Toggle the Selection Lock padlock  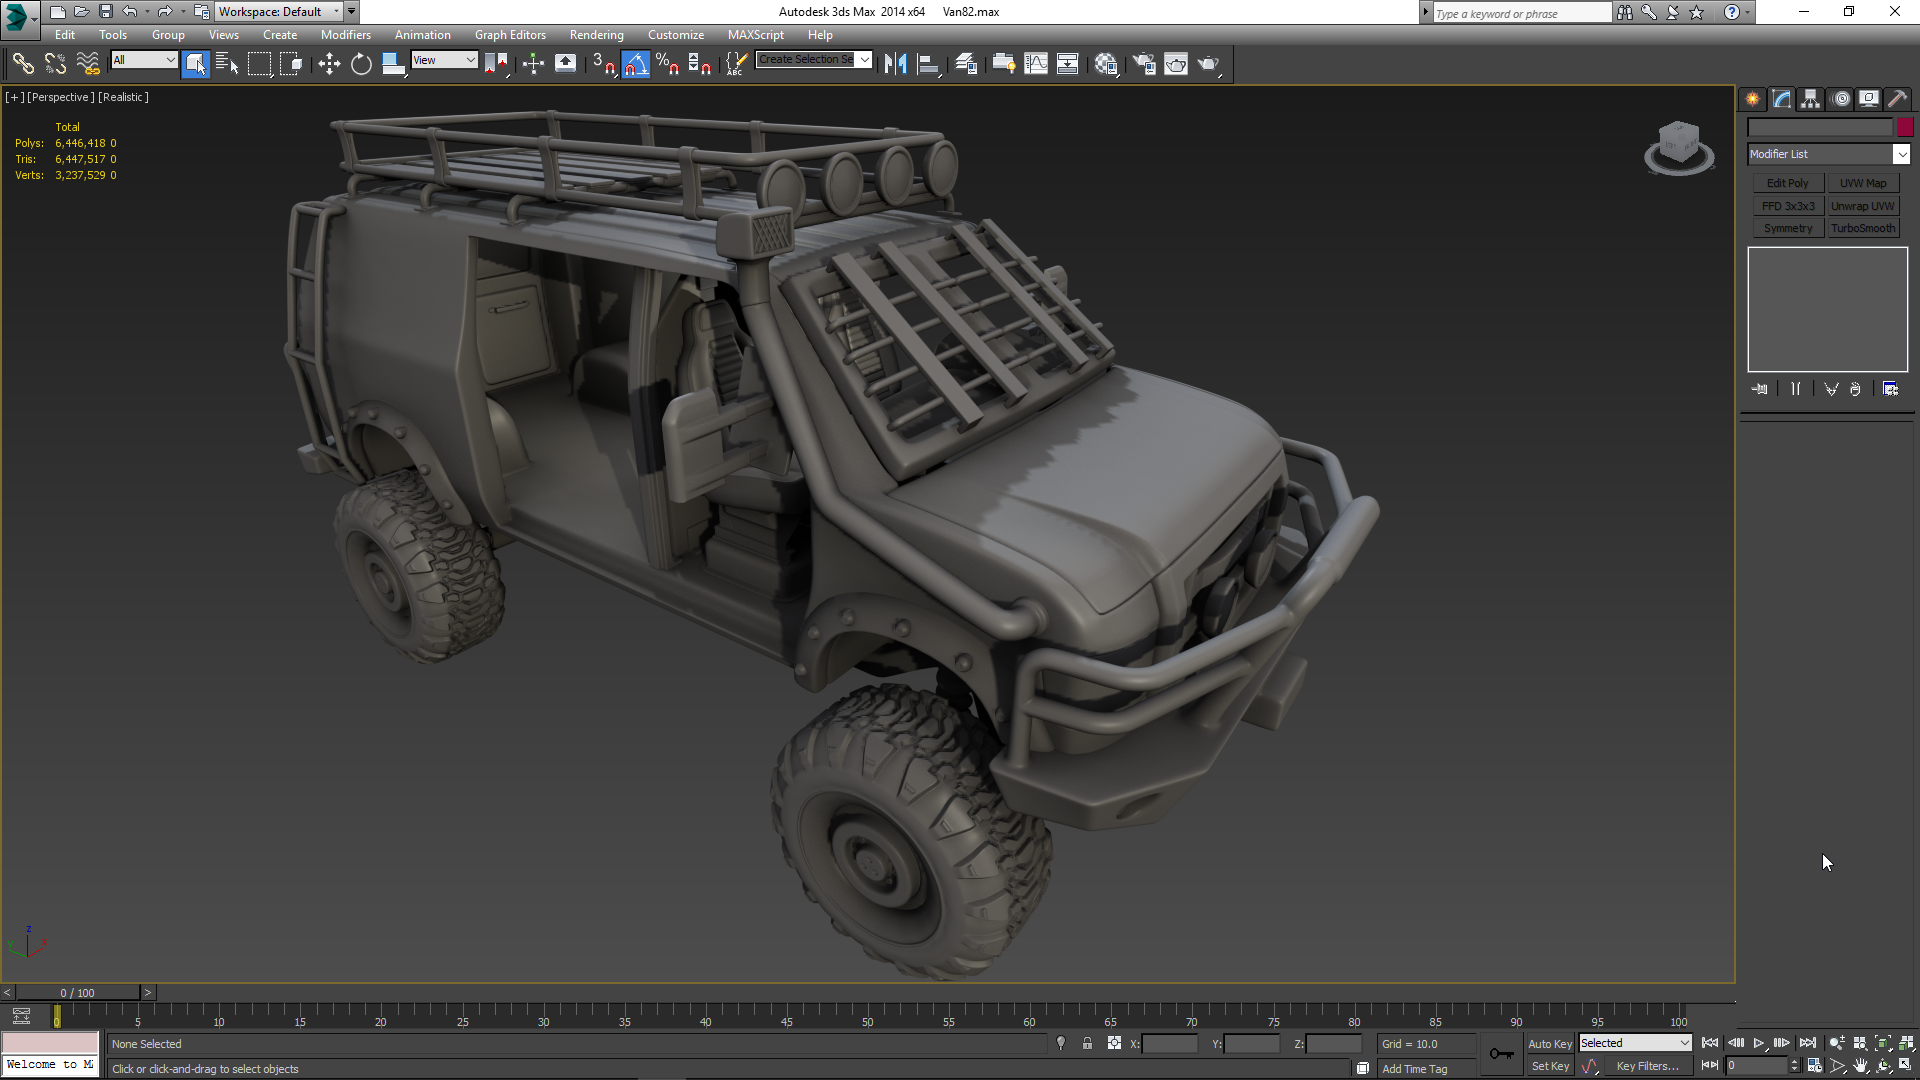coord(1087,1043)
